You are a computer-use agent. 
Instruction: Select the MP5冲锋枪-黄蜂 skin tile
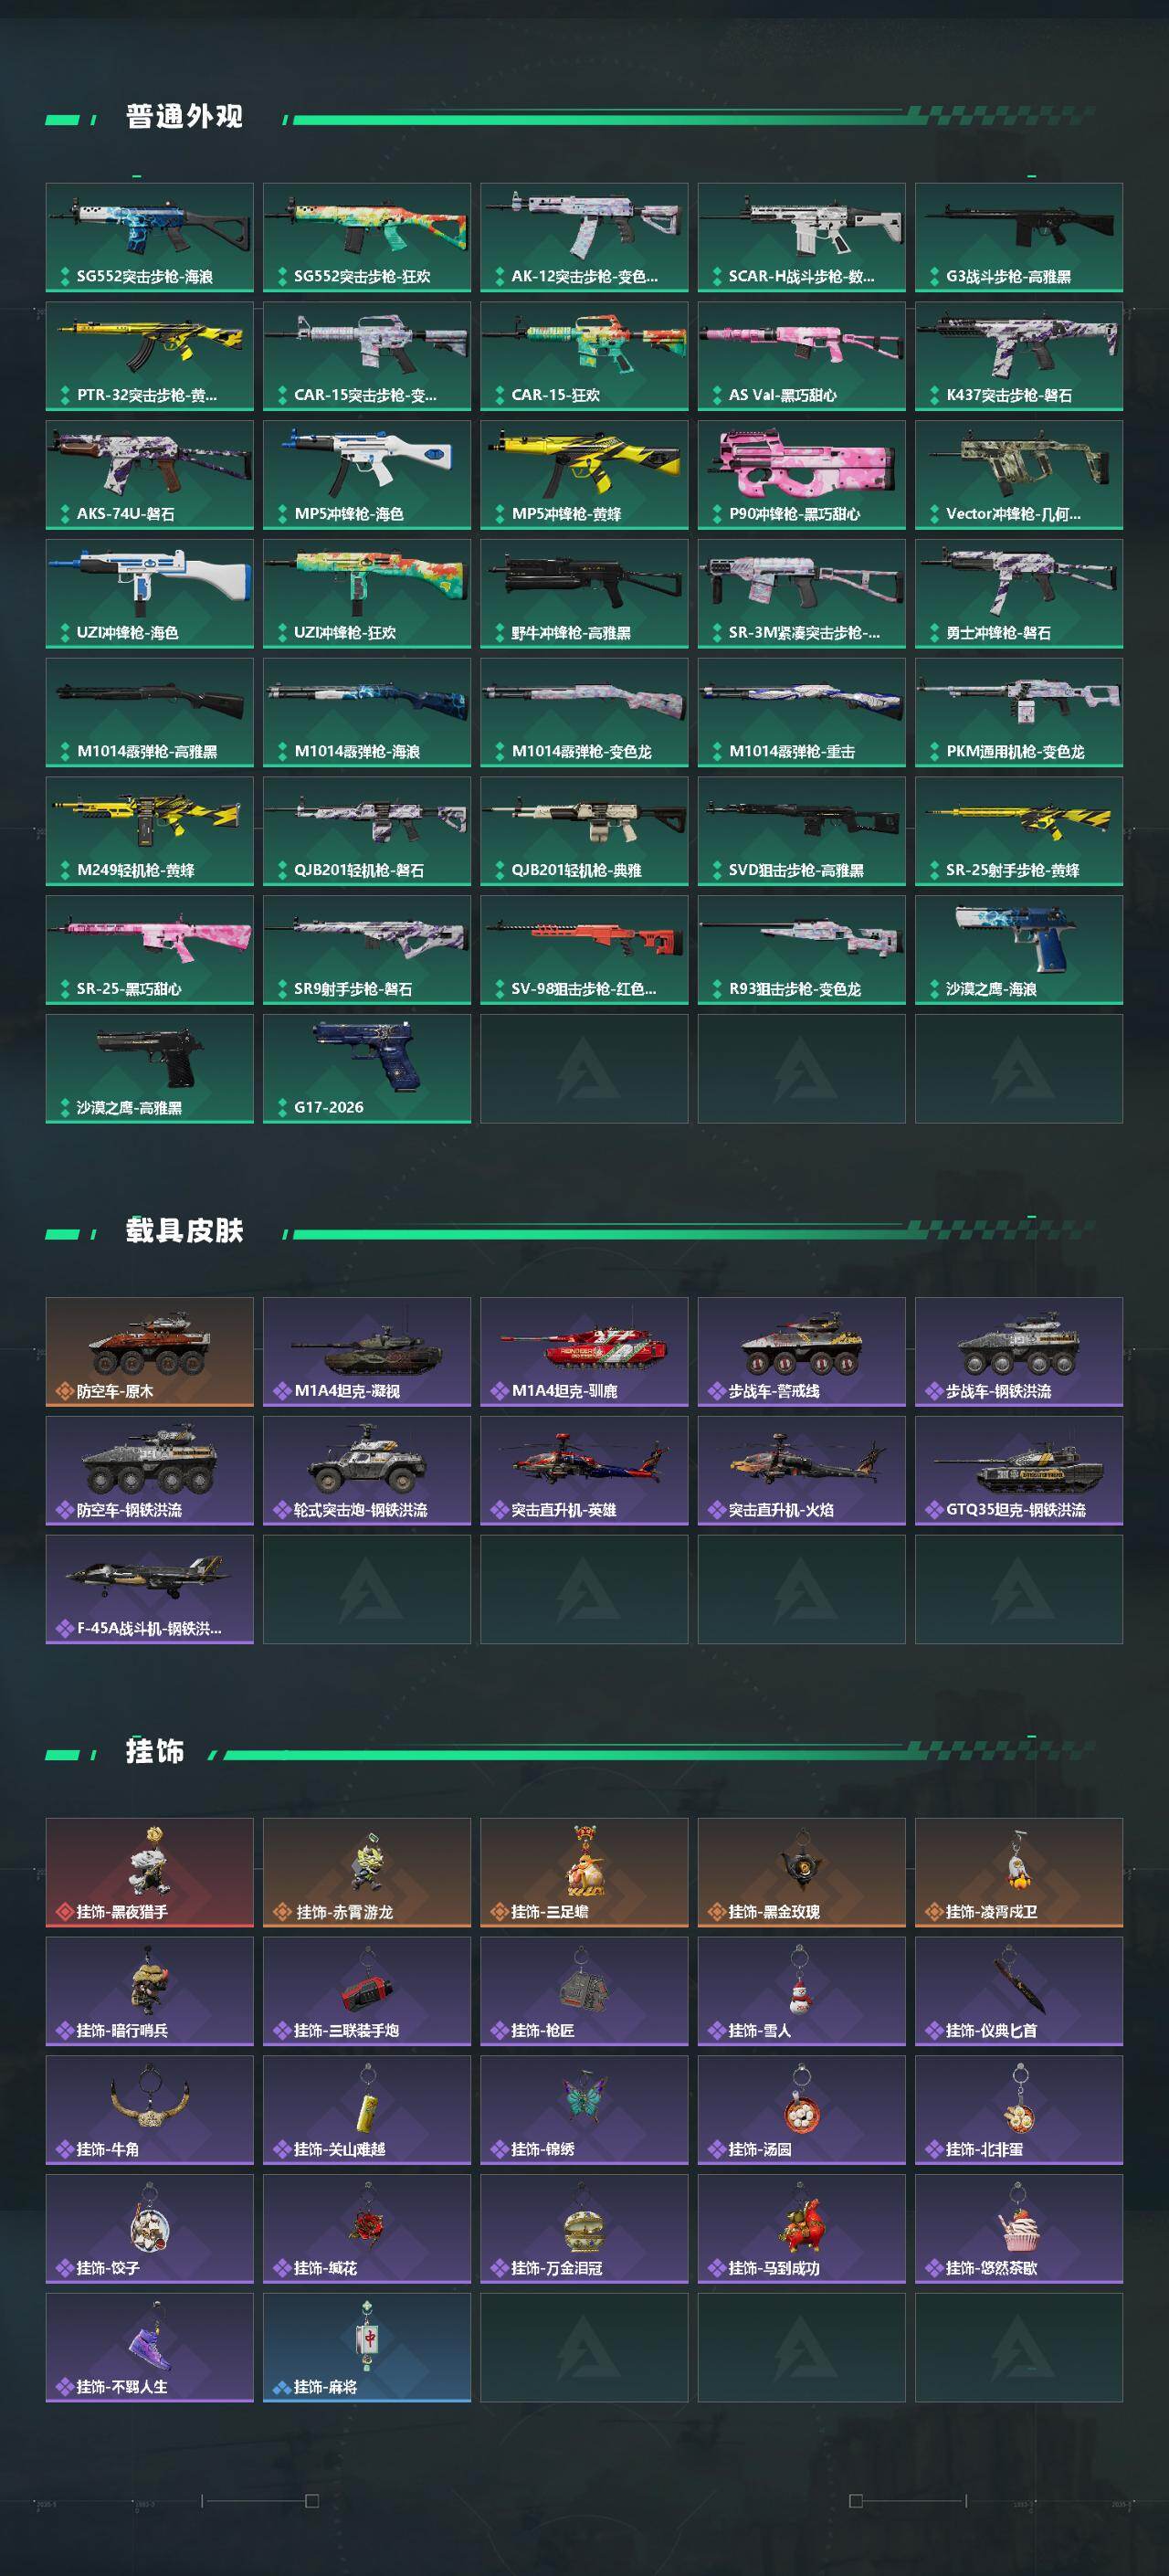(x=584, y=475)
